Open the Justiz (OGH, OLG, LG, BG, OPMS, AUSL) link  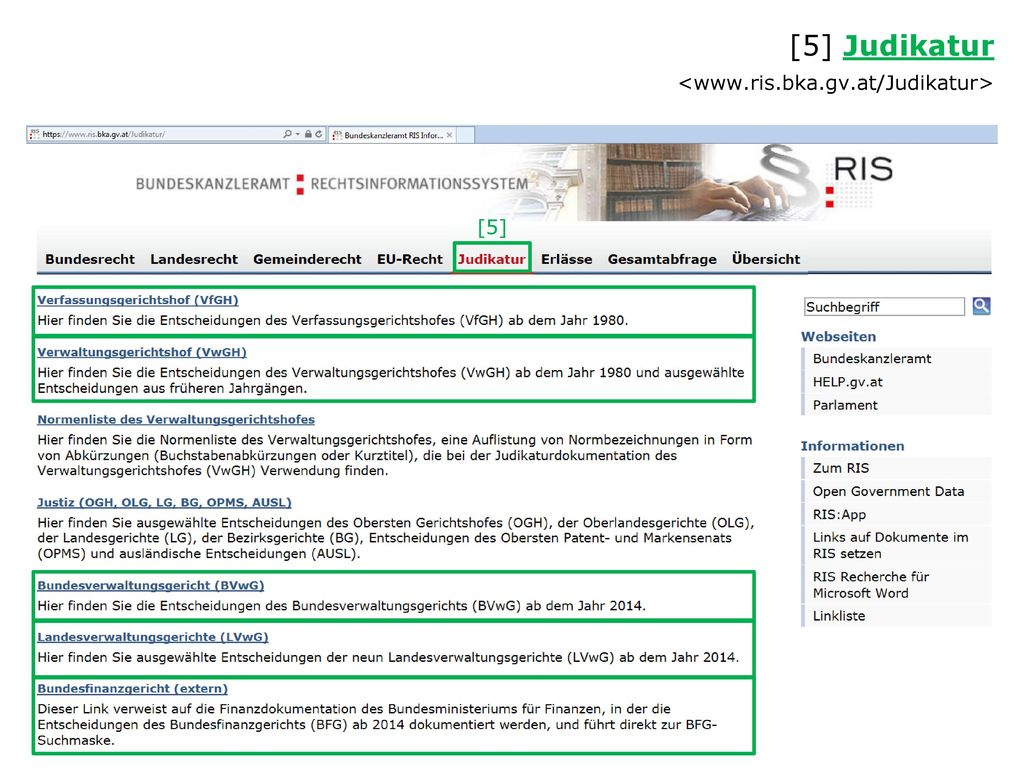pos(164,502)
